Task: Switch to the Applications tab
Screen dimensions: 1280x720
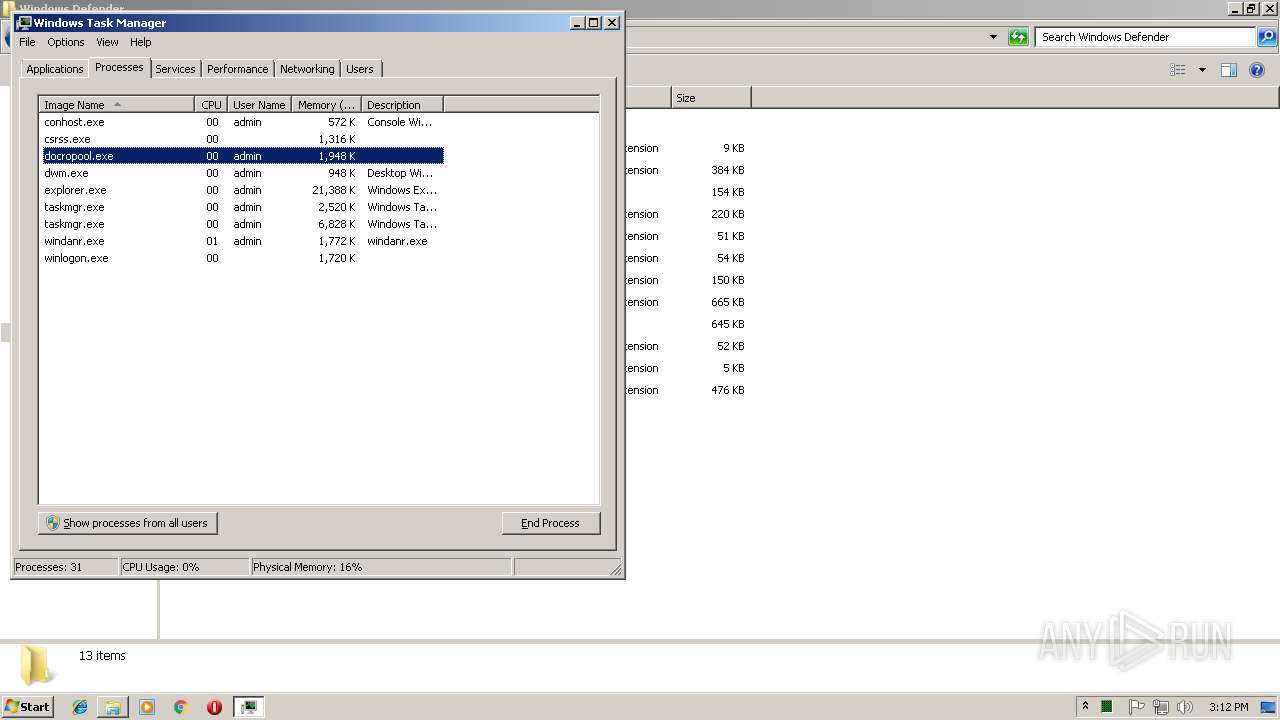Action: 55,69
